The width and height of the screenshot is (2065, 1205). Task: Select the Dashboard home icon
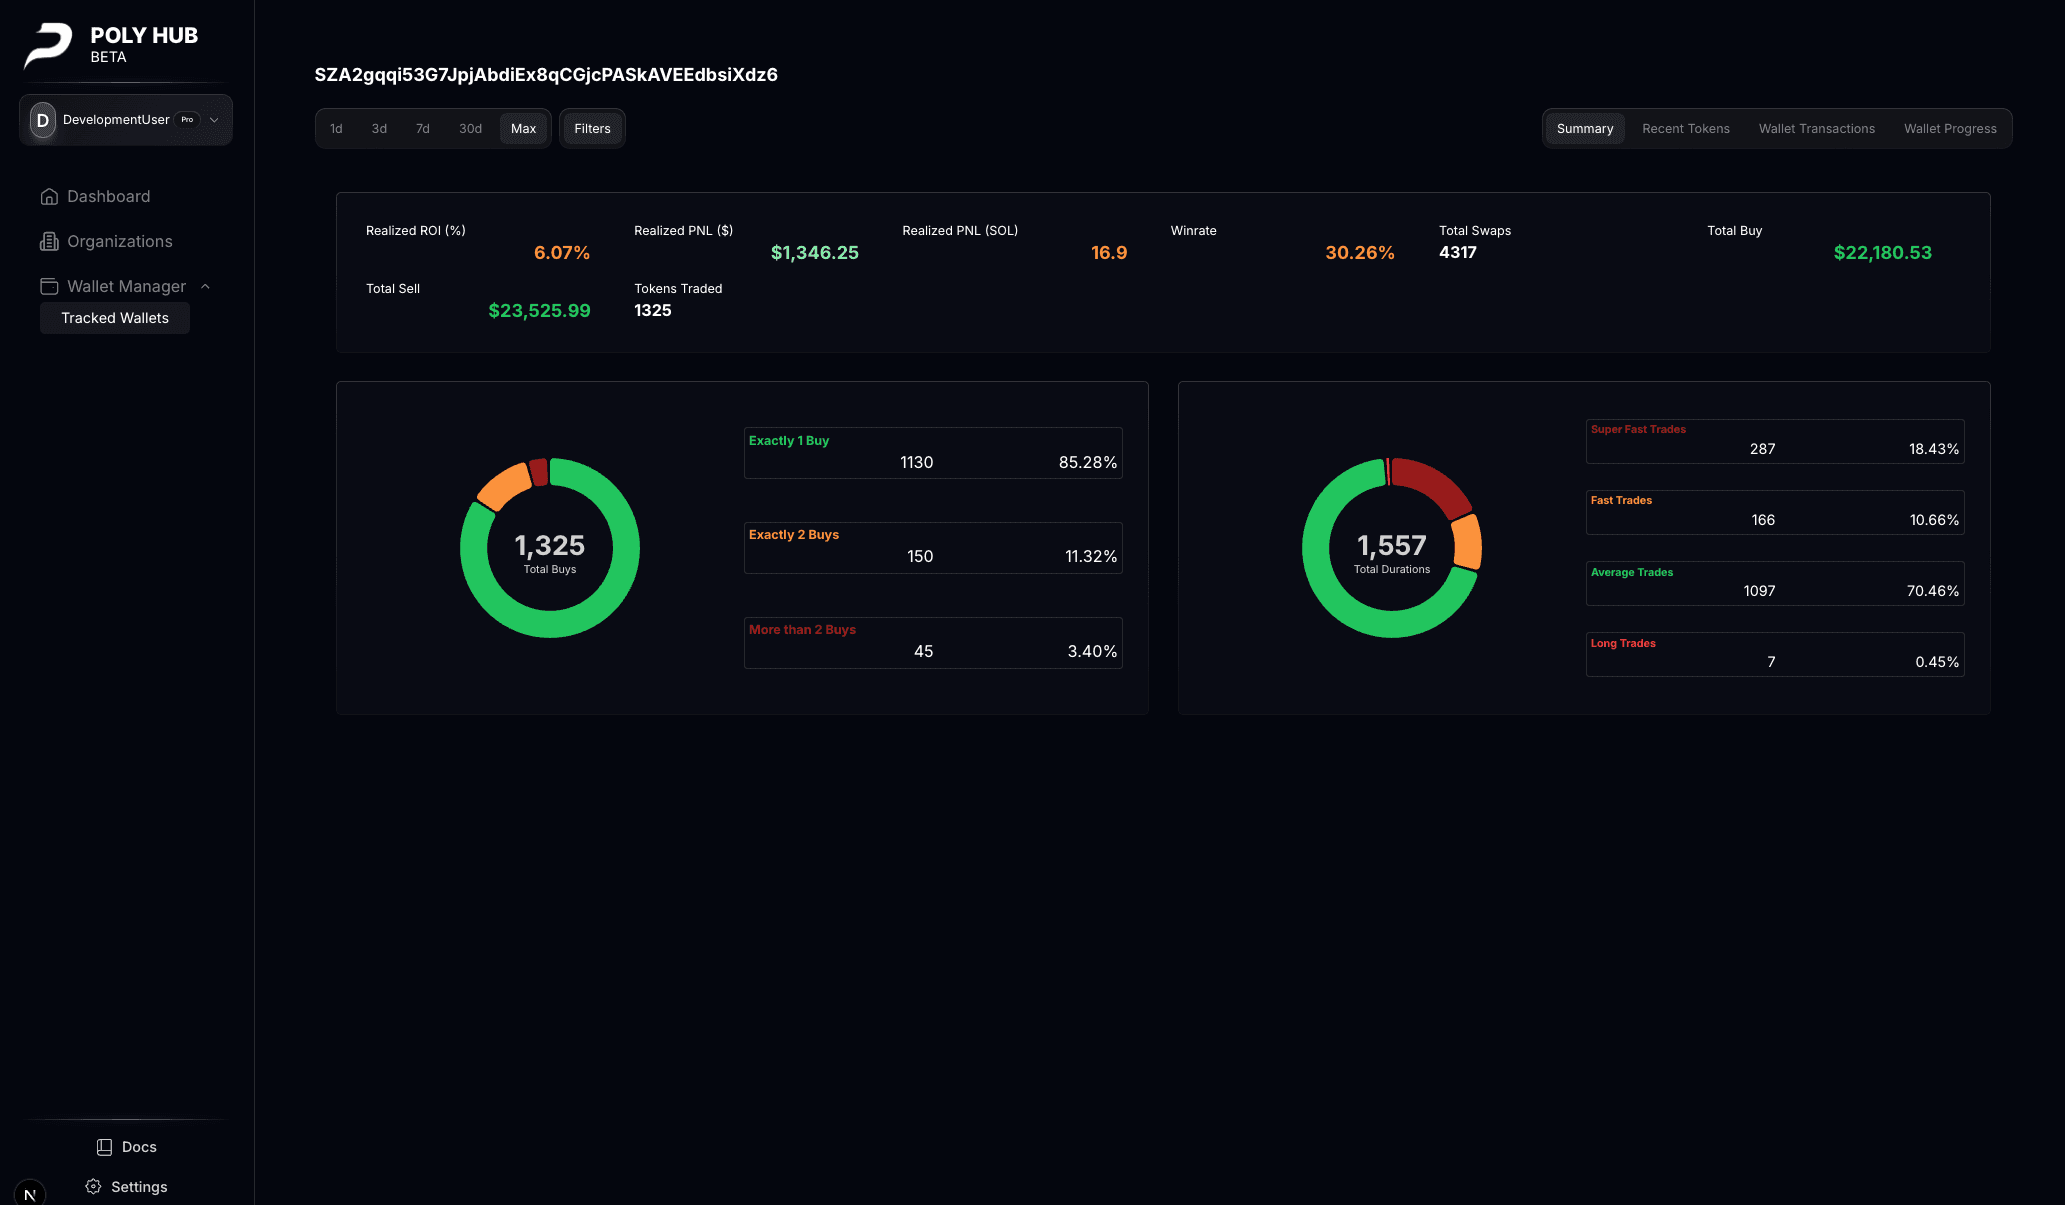[50, 196]
